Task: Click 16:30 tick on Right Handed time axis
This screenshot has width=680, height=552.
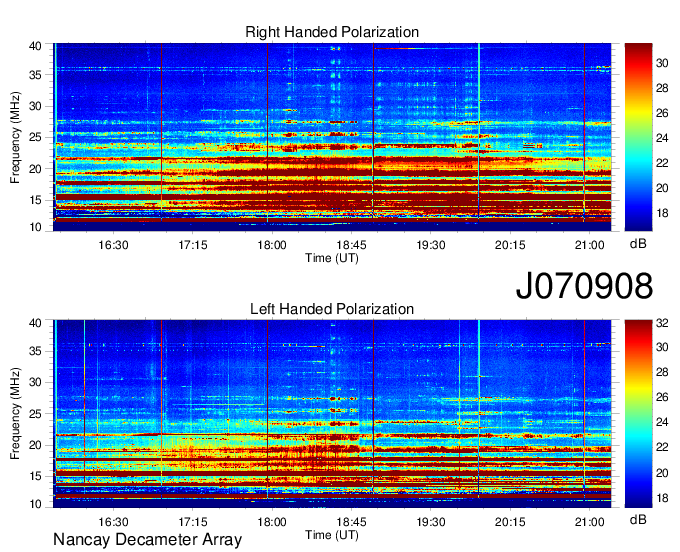Action: coord(113,245)
